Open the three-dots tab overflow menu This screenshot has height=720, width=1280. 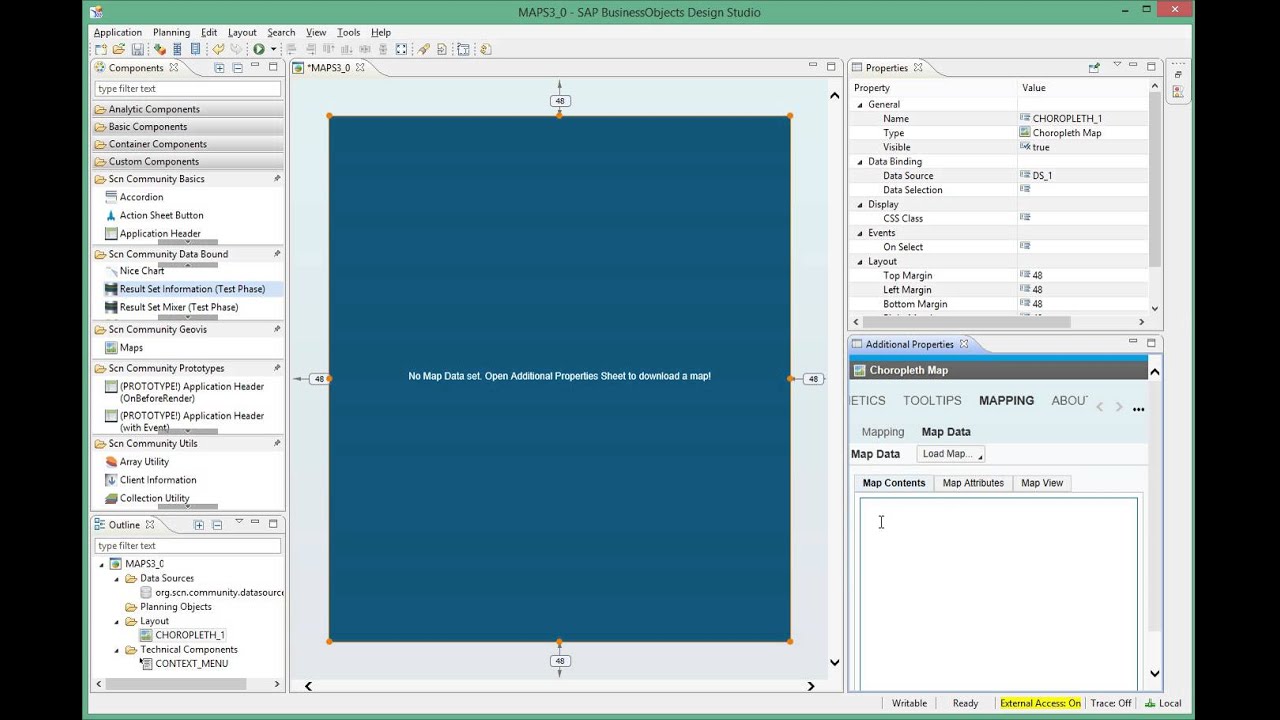pos(1138,409)
